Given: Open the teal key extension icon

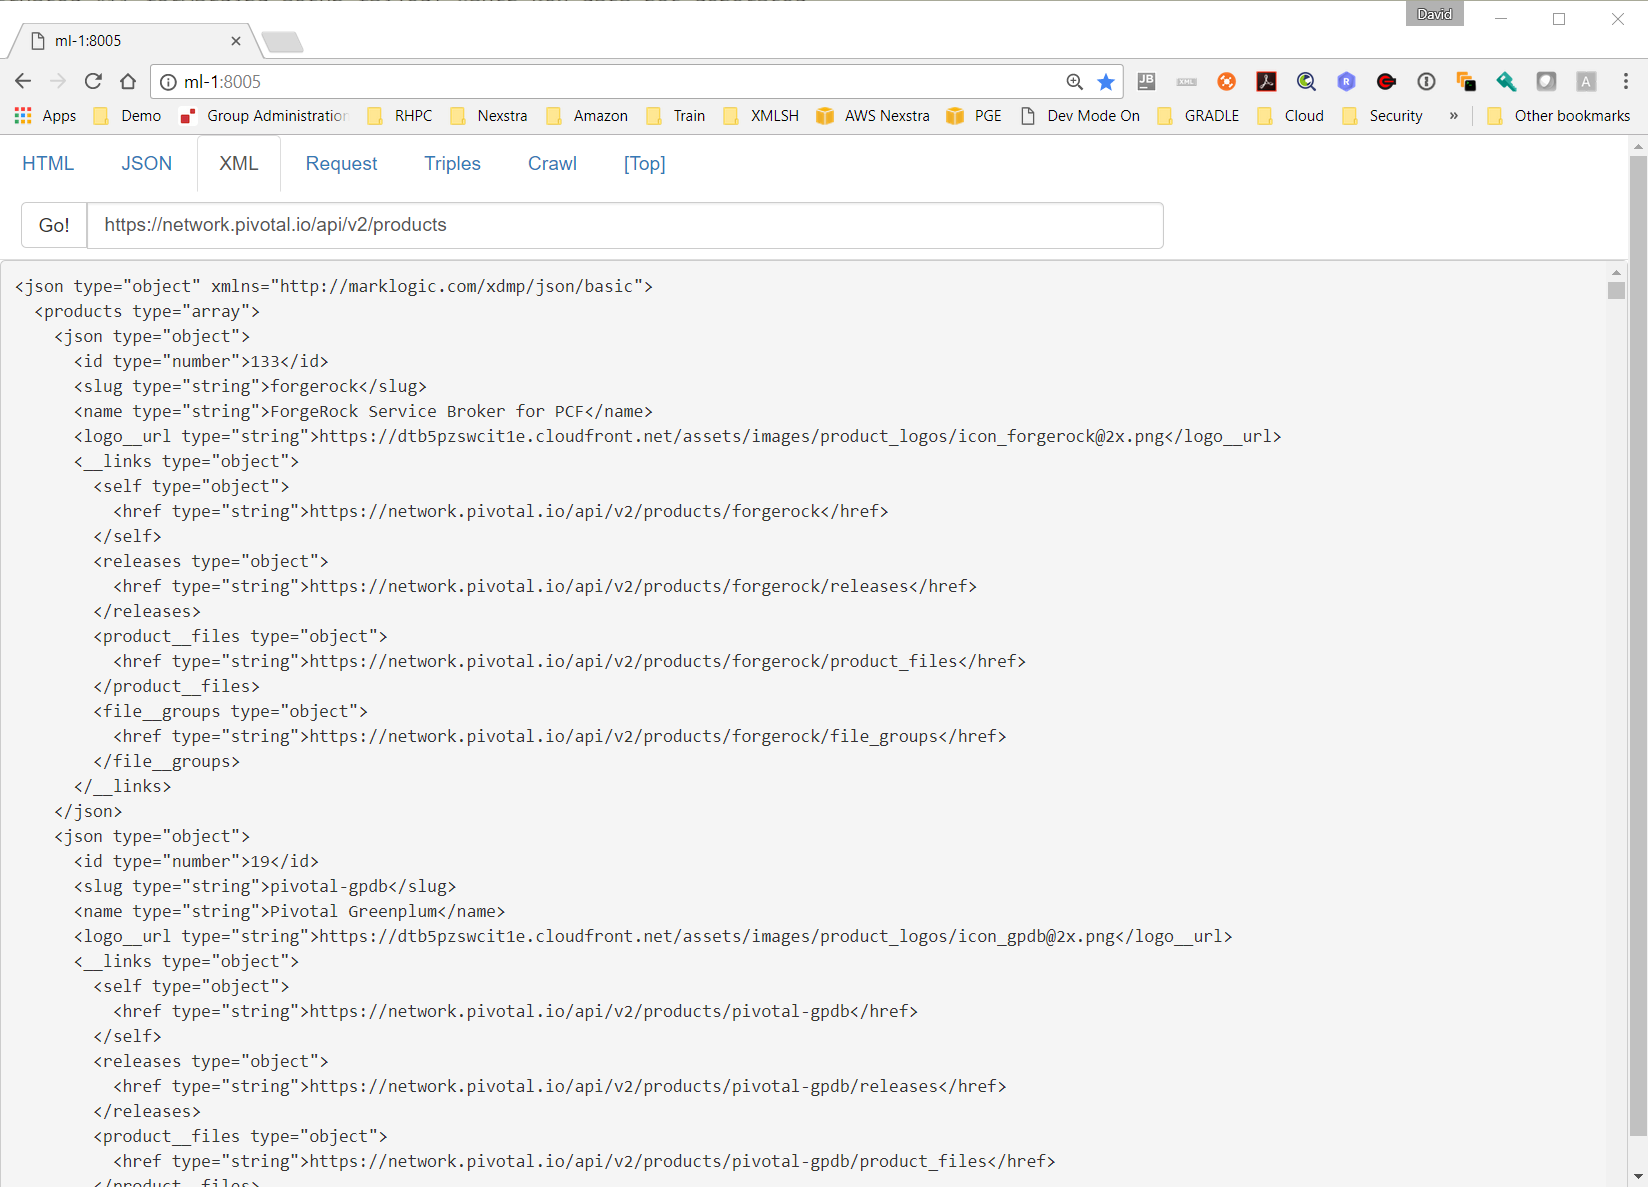Looking at the screenshot, I should tap(1507, 82).
